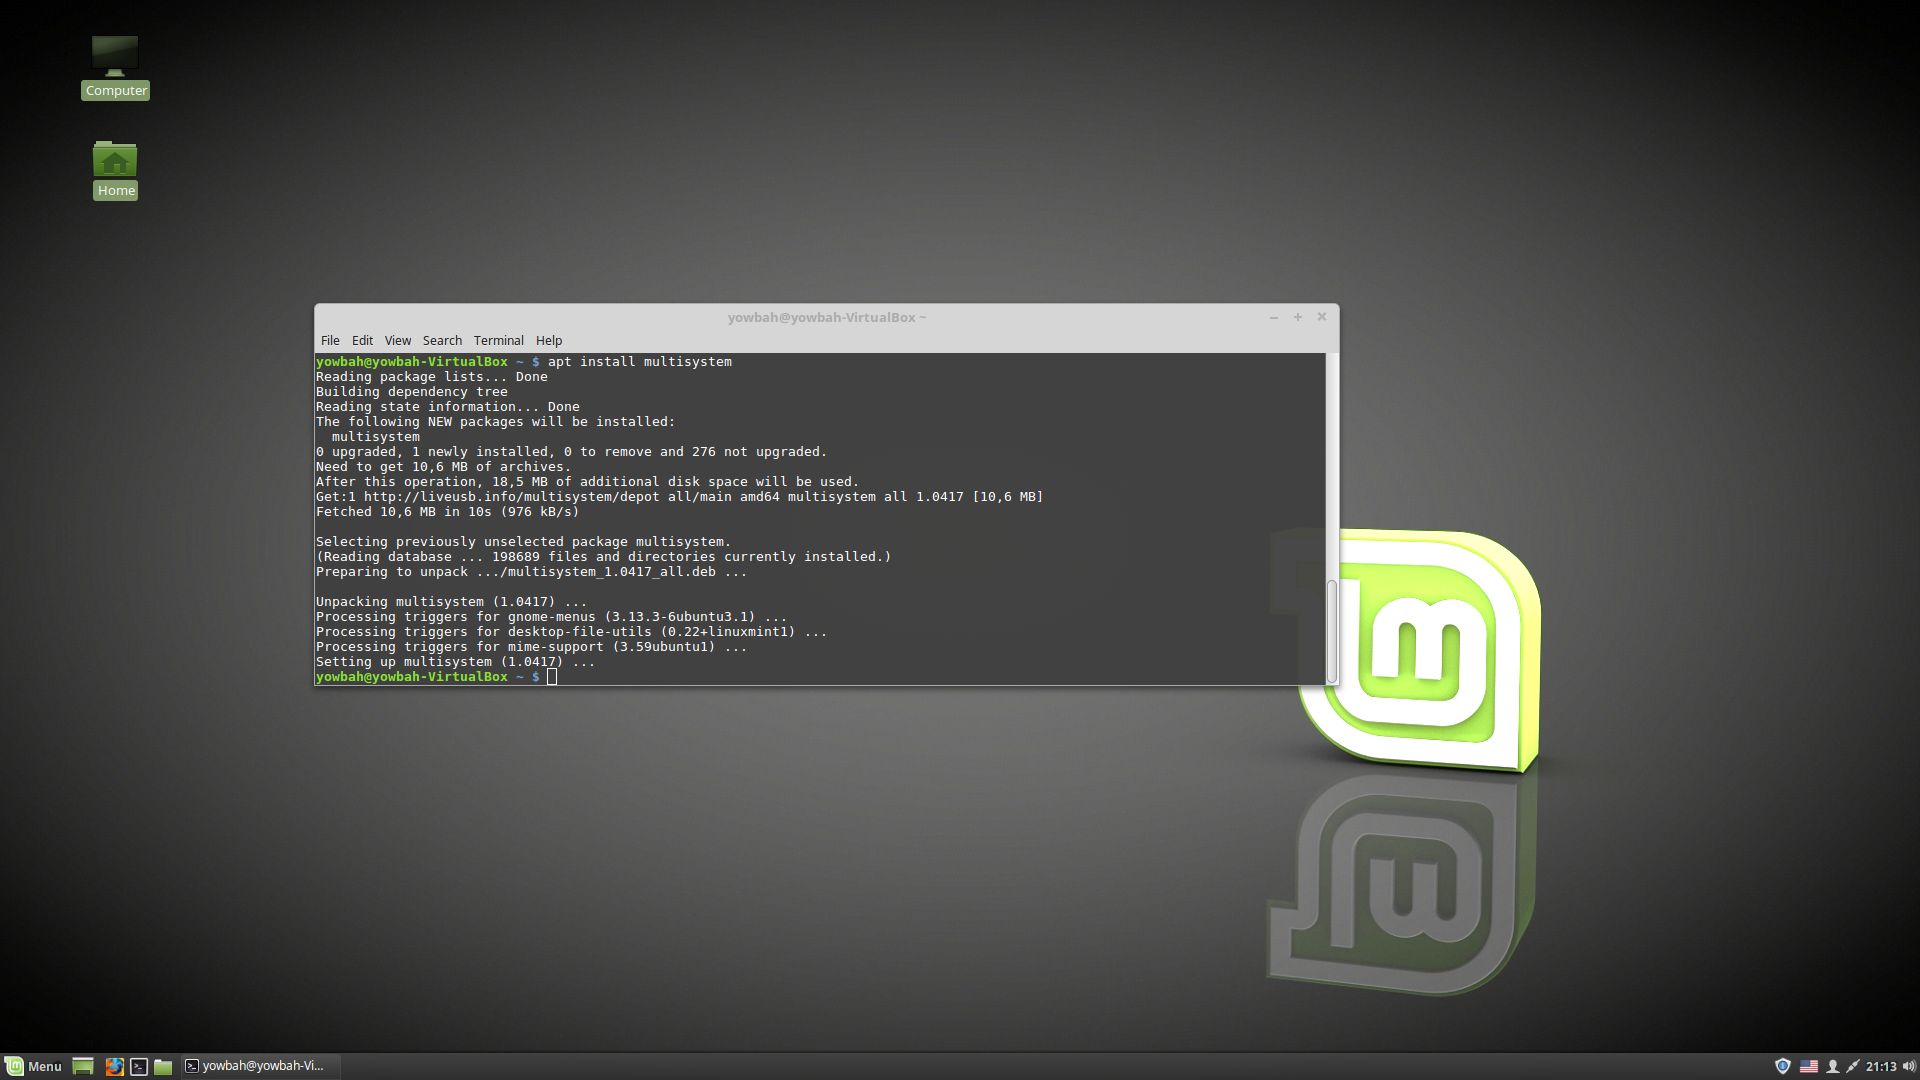Open the Home folder desktop icon
Image resolution: width=1920 pixels, height=1080 pixels.
pos(115,170)
